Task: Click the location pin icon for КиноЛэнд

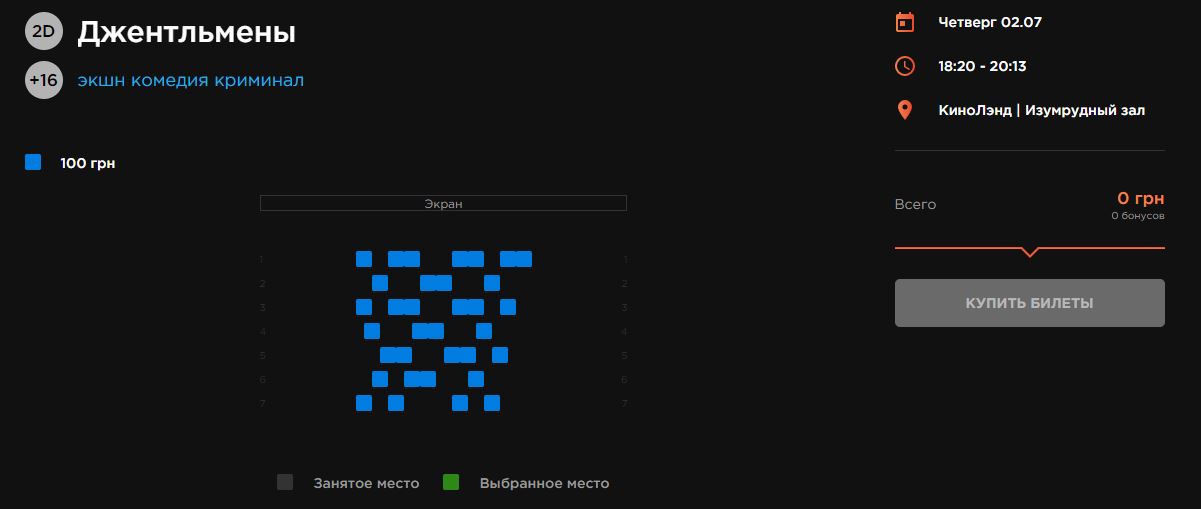Action: (x=904, y=110)
